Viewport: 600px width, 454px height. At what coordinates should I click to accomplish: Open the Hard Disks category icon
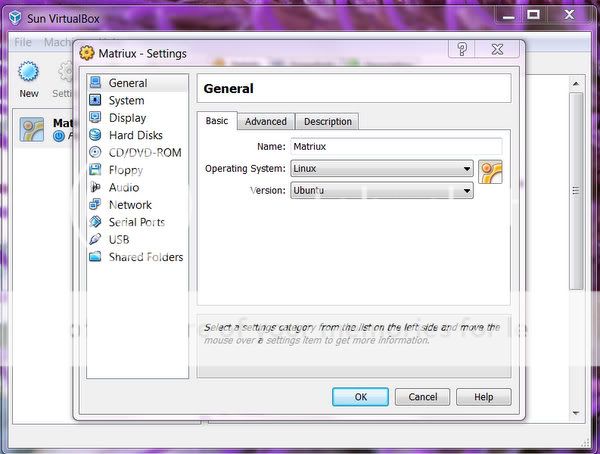95,135
